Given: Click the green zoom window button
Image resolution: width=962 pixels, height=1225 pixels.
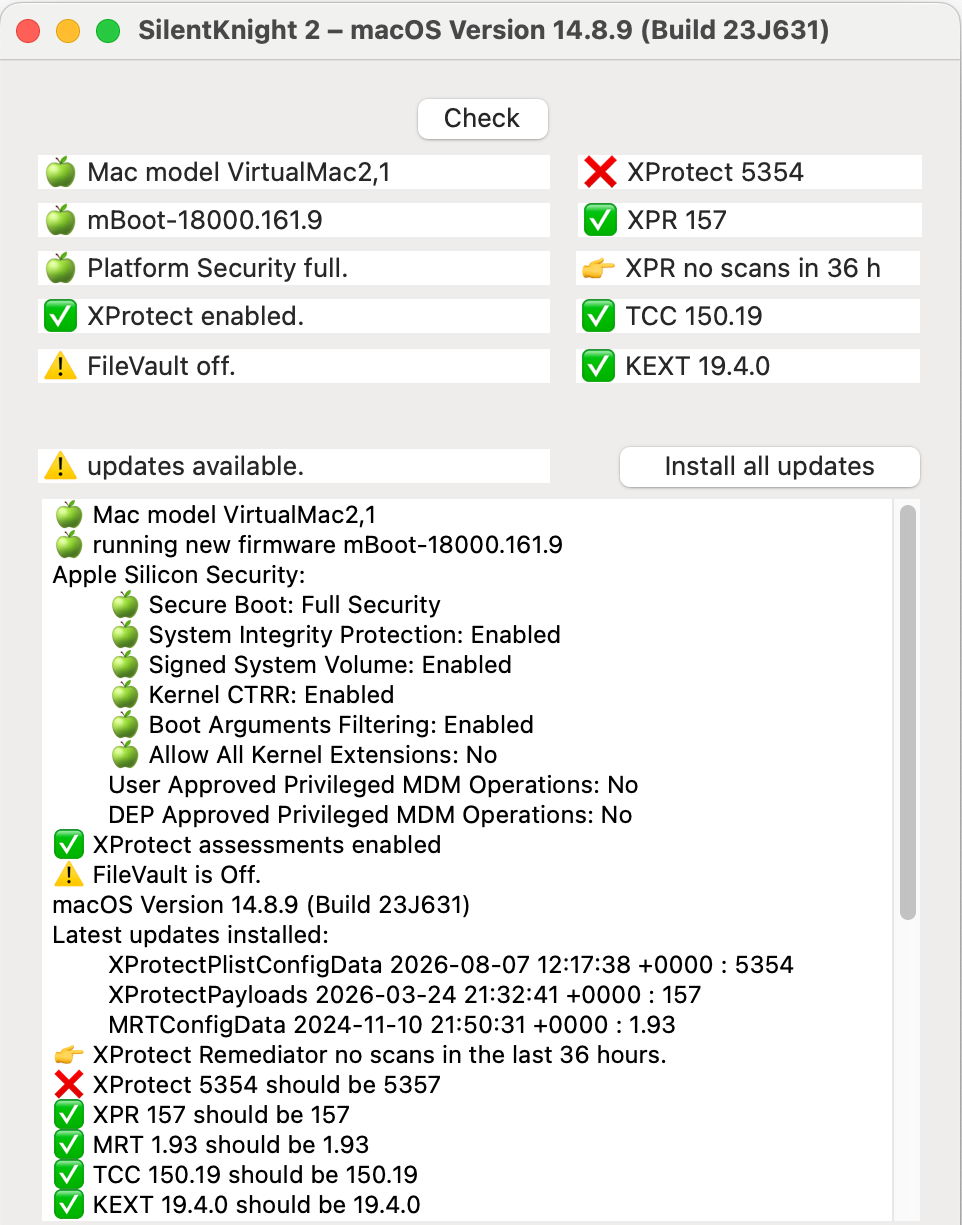Looking at the screenshot, I should 107,31.
